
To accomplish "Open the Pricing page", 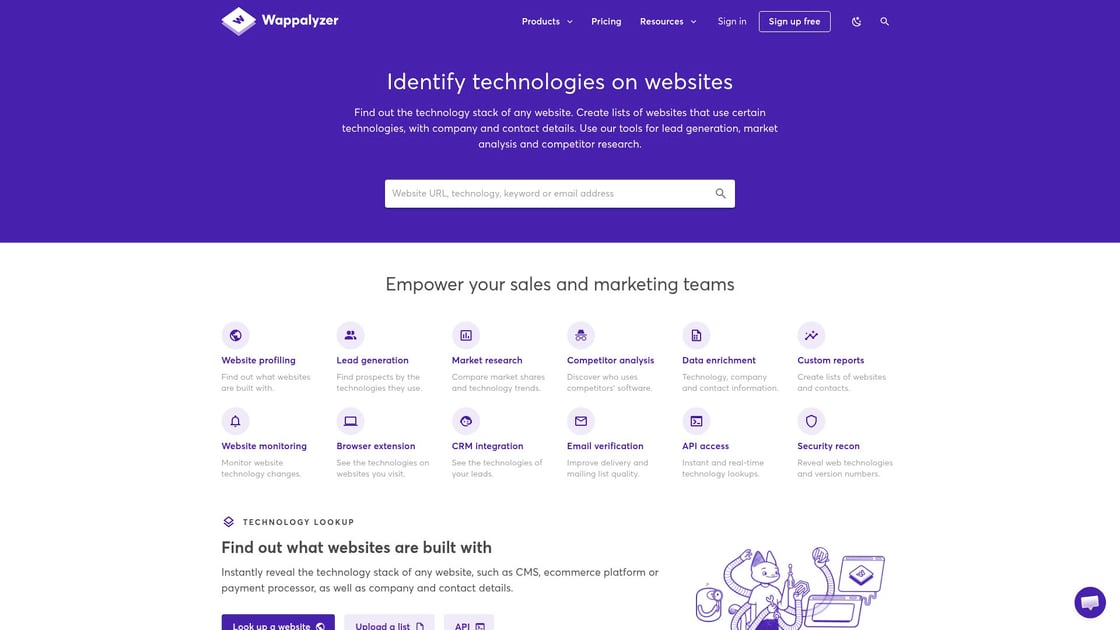I will [606, 21].
